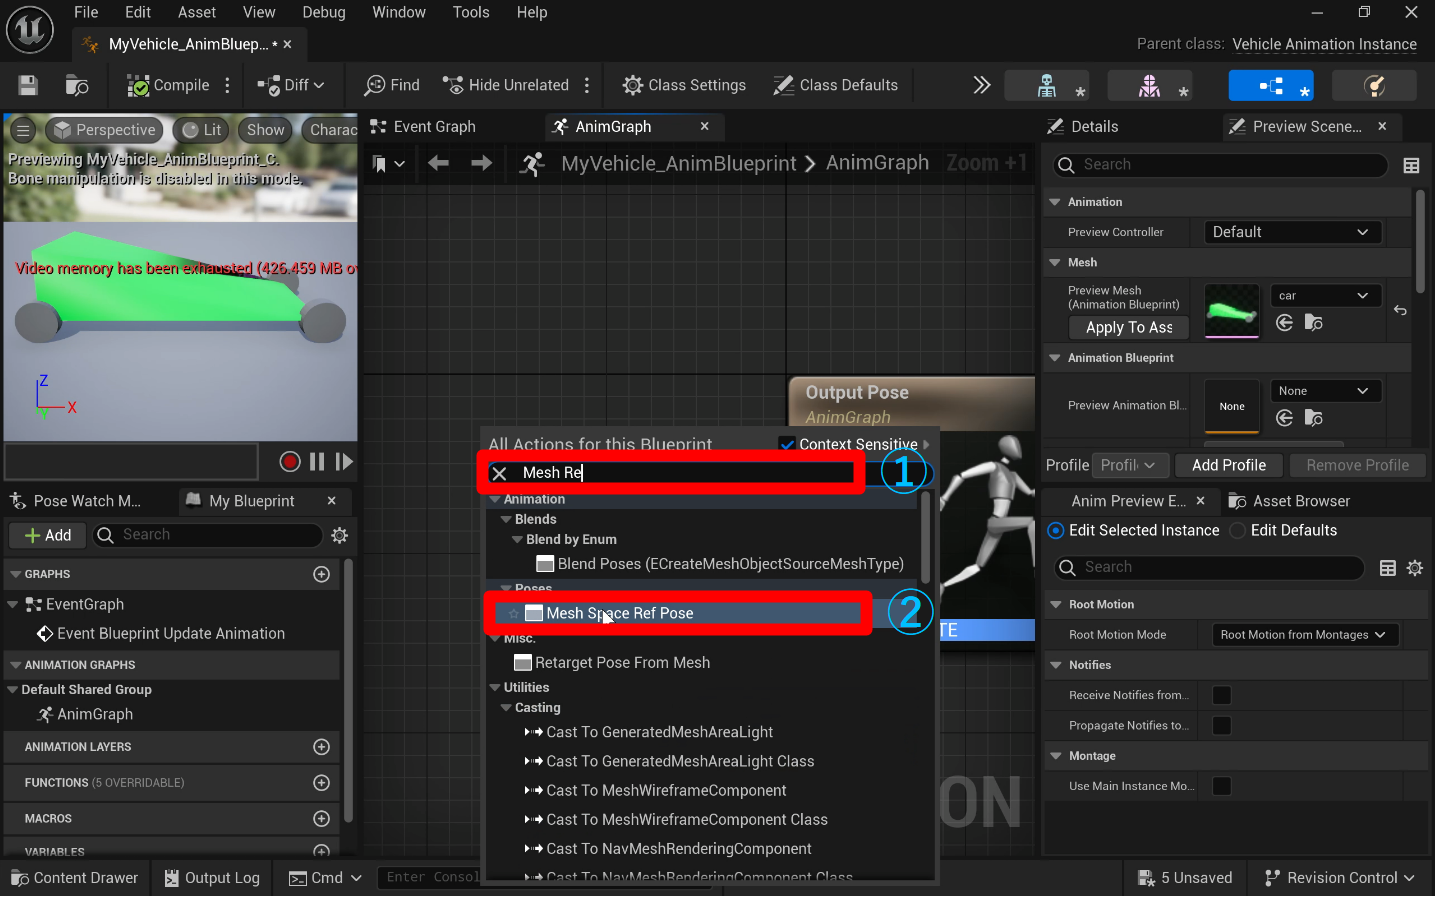Open Class Settings
The image size is (1436, 897).
pos(684,85)
